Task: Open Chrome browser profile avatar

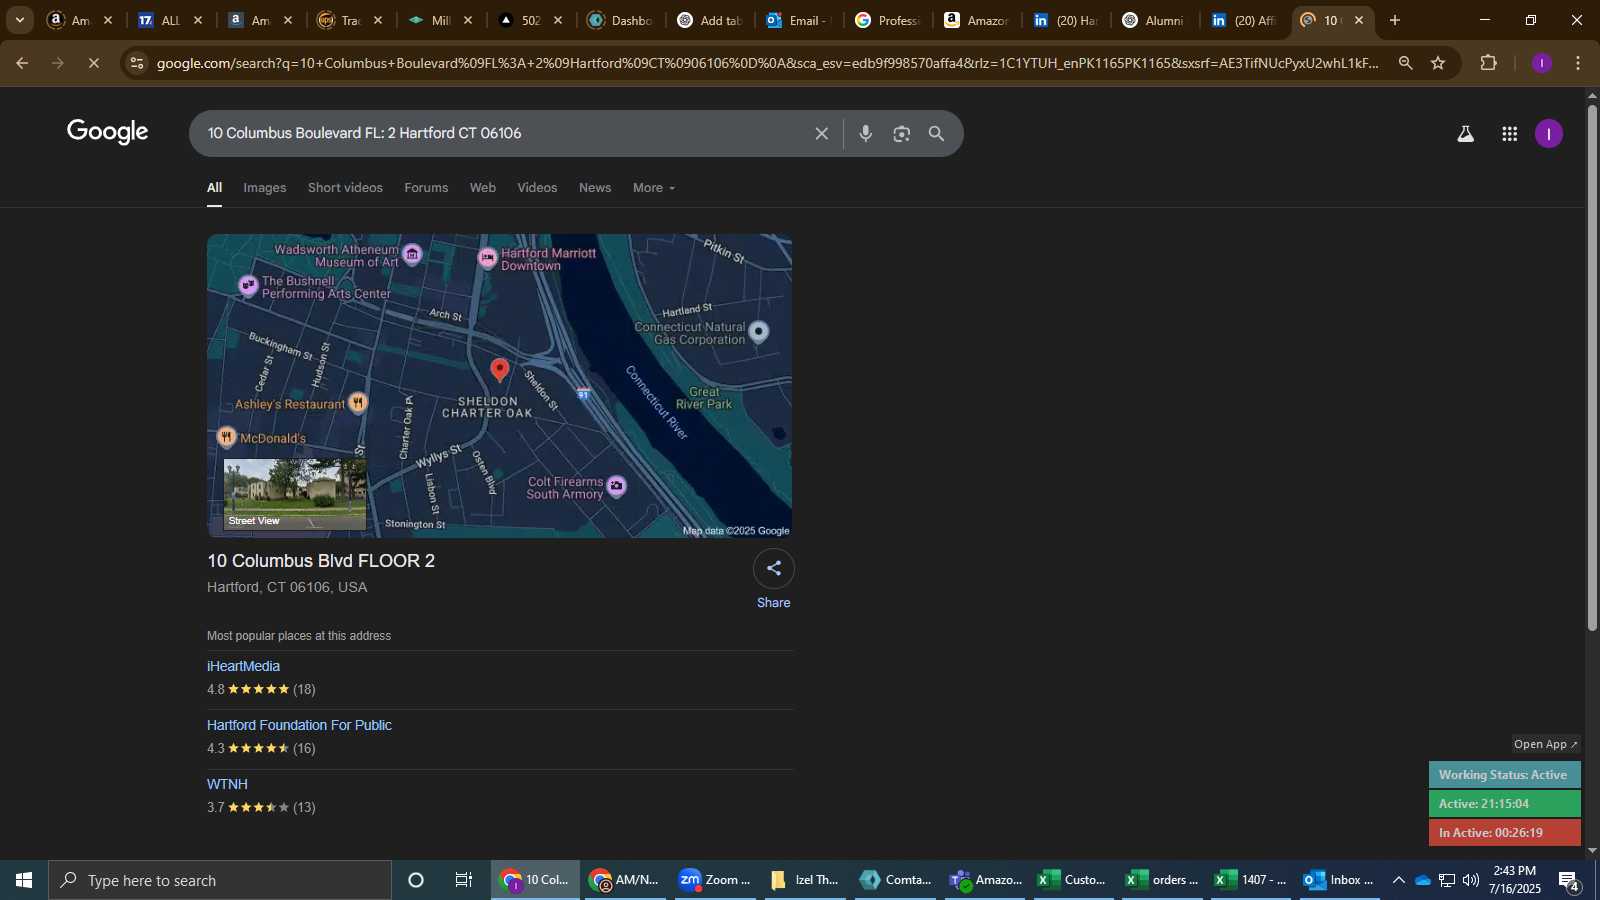Action: coord(1542,63)
